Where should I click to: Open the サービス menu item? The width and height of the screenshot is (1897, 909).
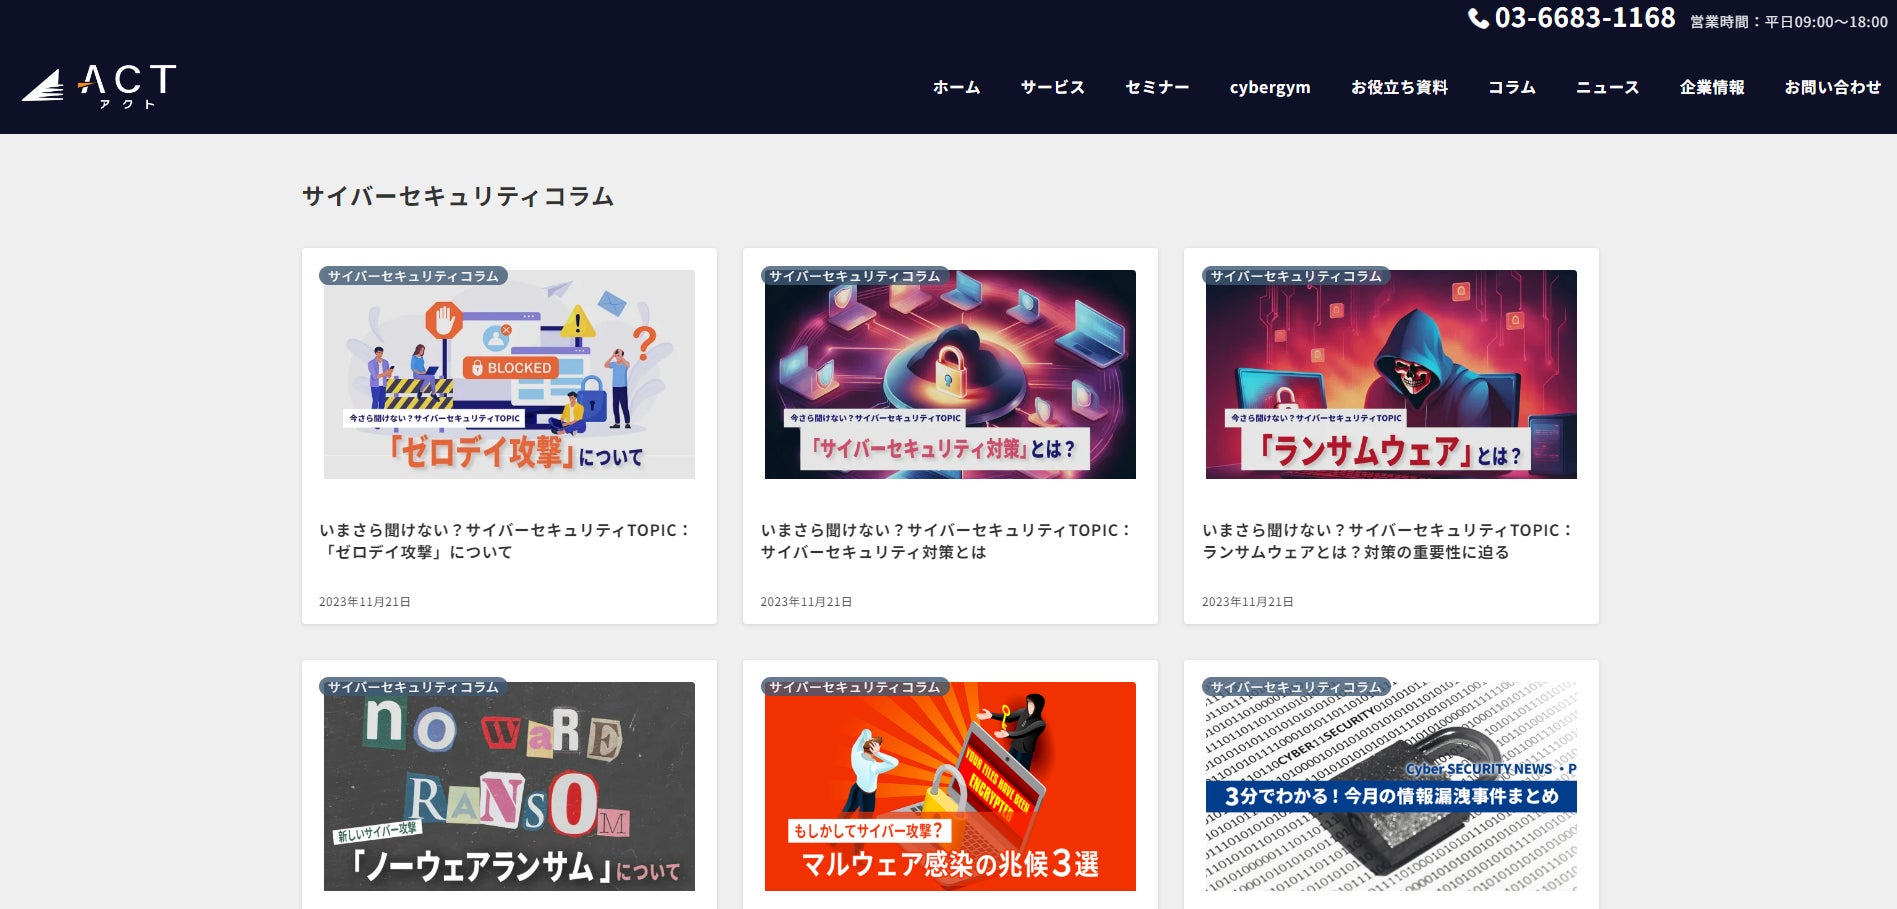(1052, 87)
